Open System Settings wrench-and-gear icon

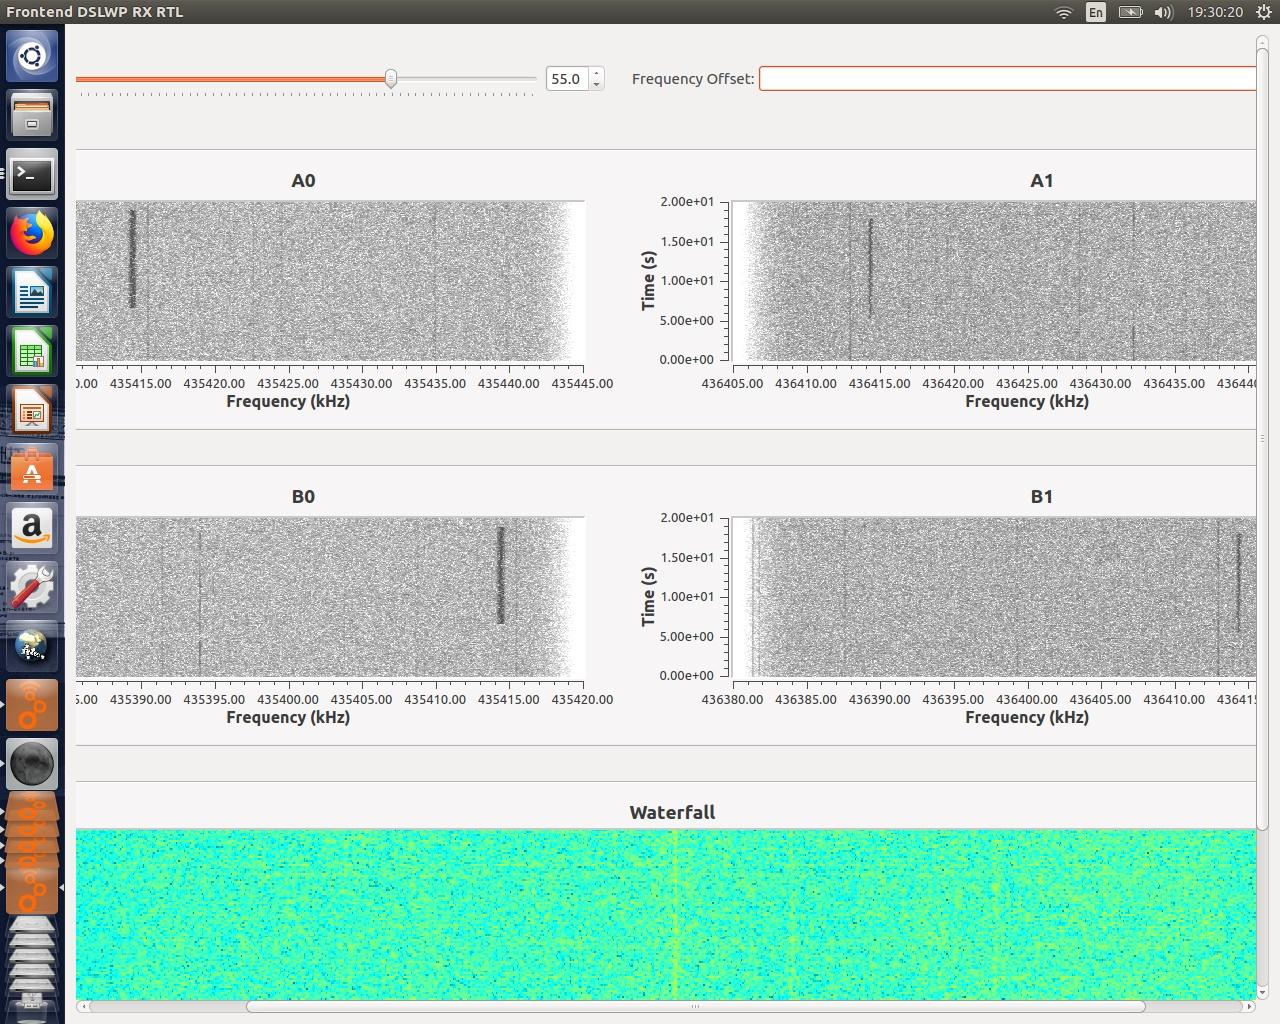[32, 588]
